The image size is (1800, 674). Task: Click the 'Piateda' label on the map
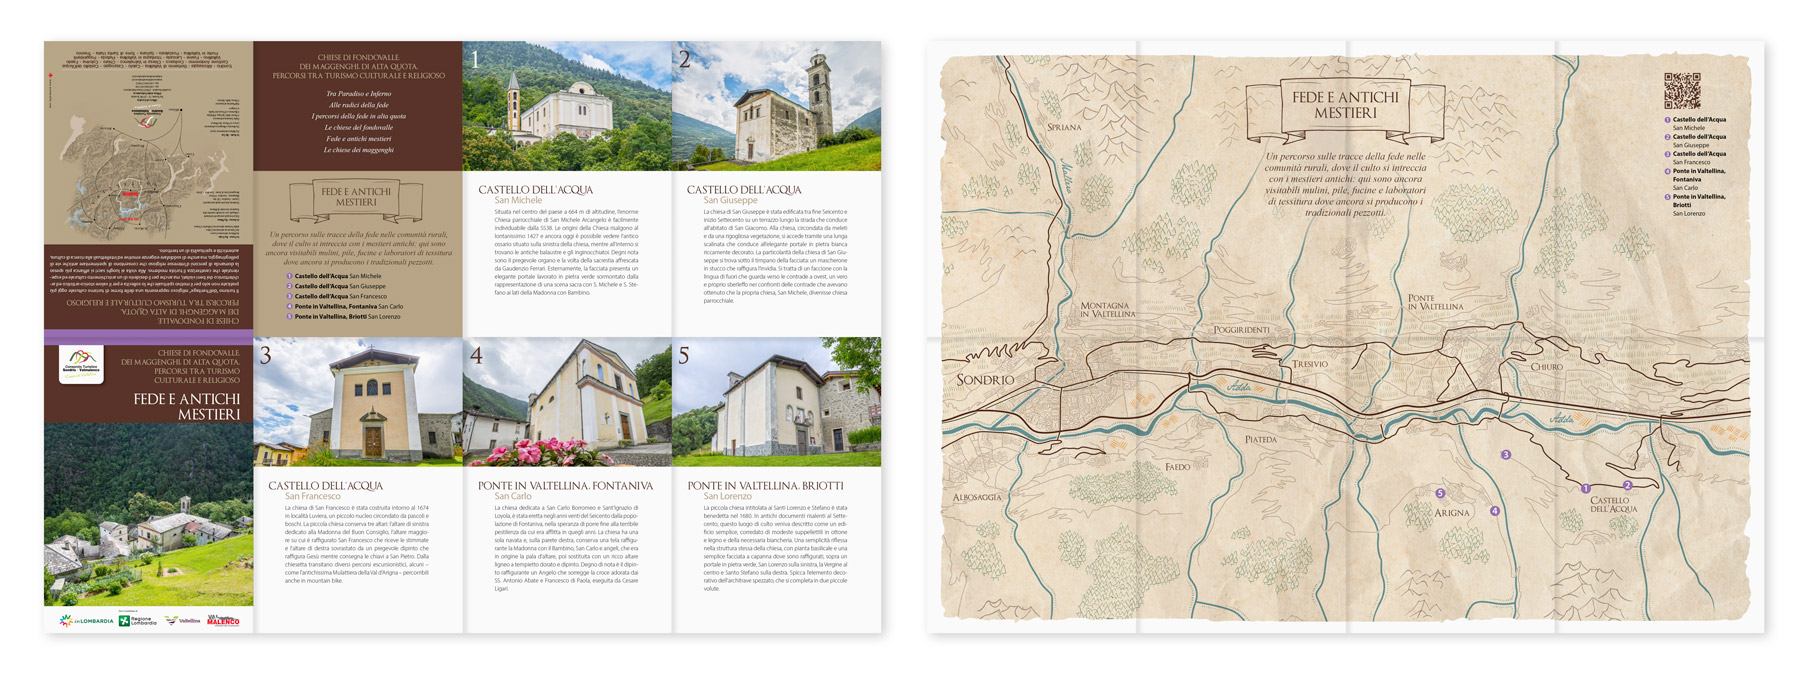coord(1261,439)
